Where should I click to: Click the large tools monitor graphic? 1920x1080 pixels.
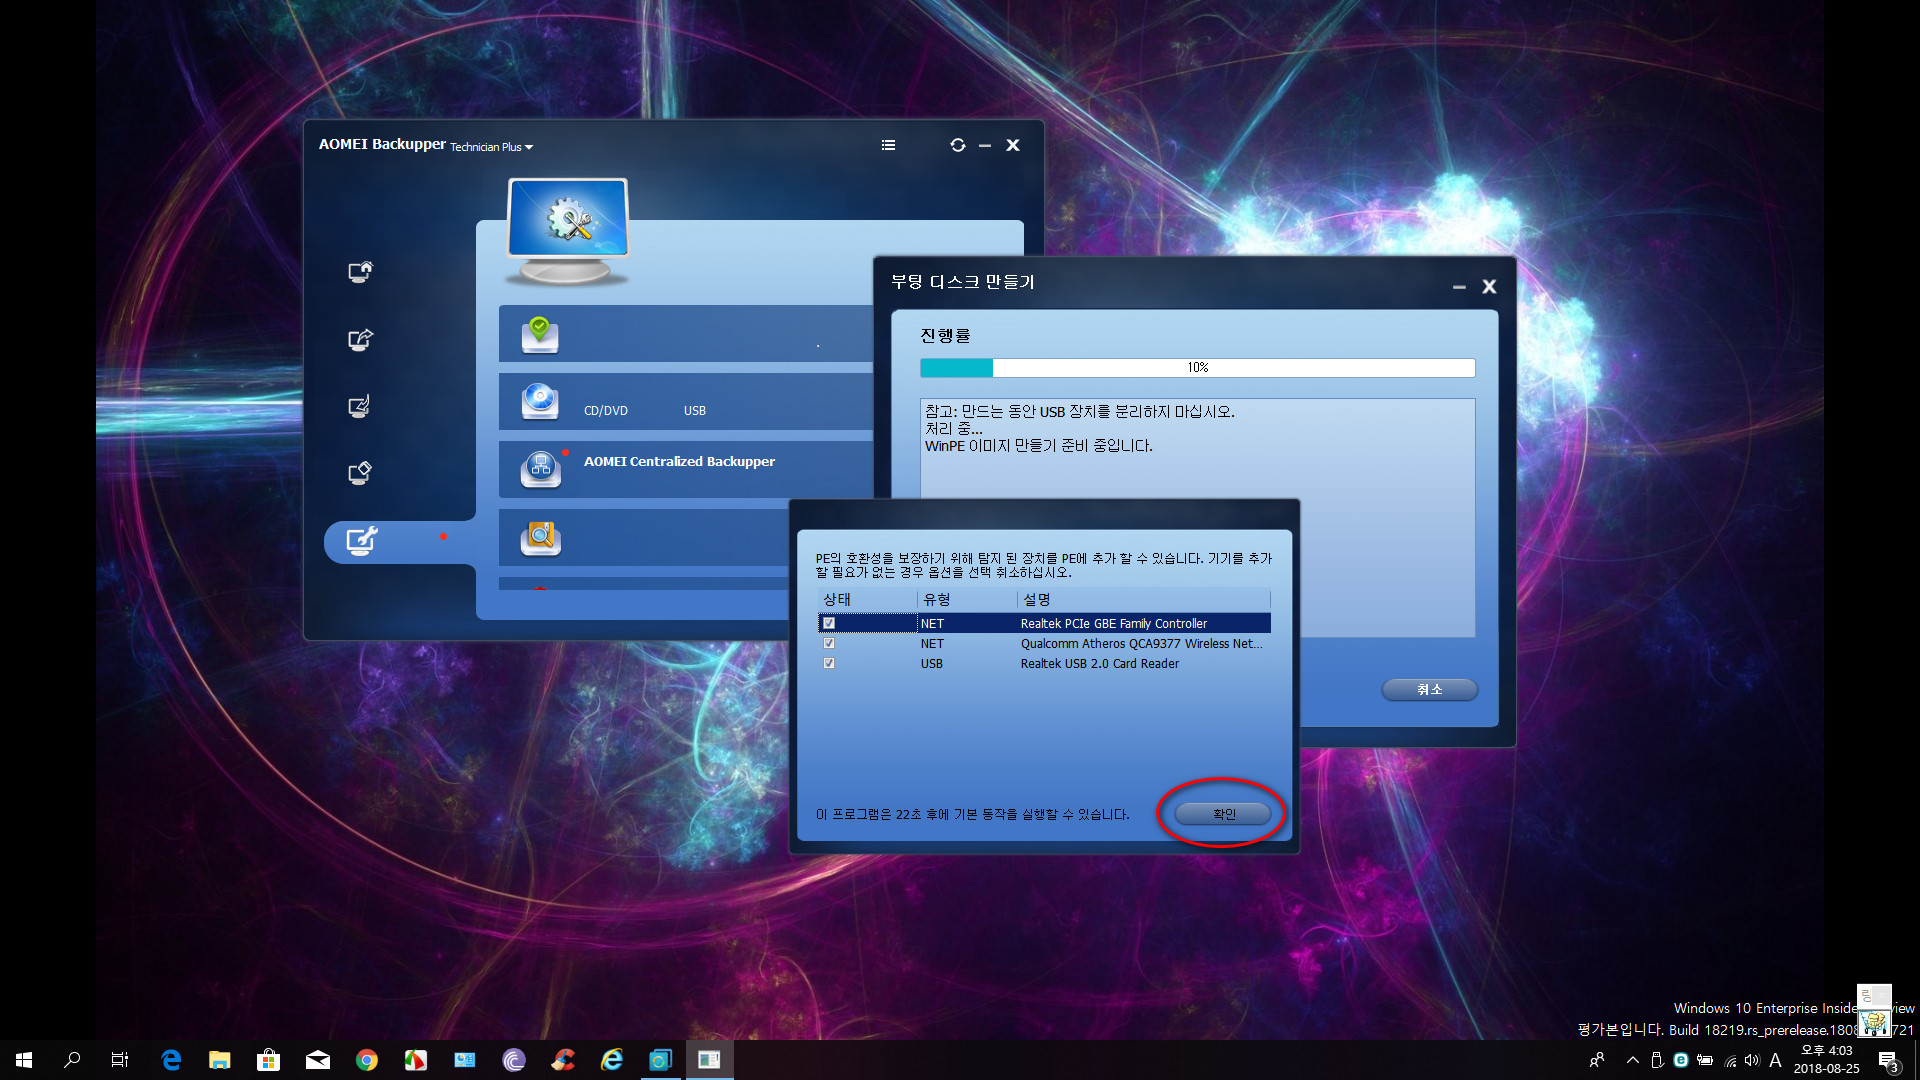[x=568, y=231]
